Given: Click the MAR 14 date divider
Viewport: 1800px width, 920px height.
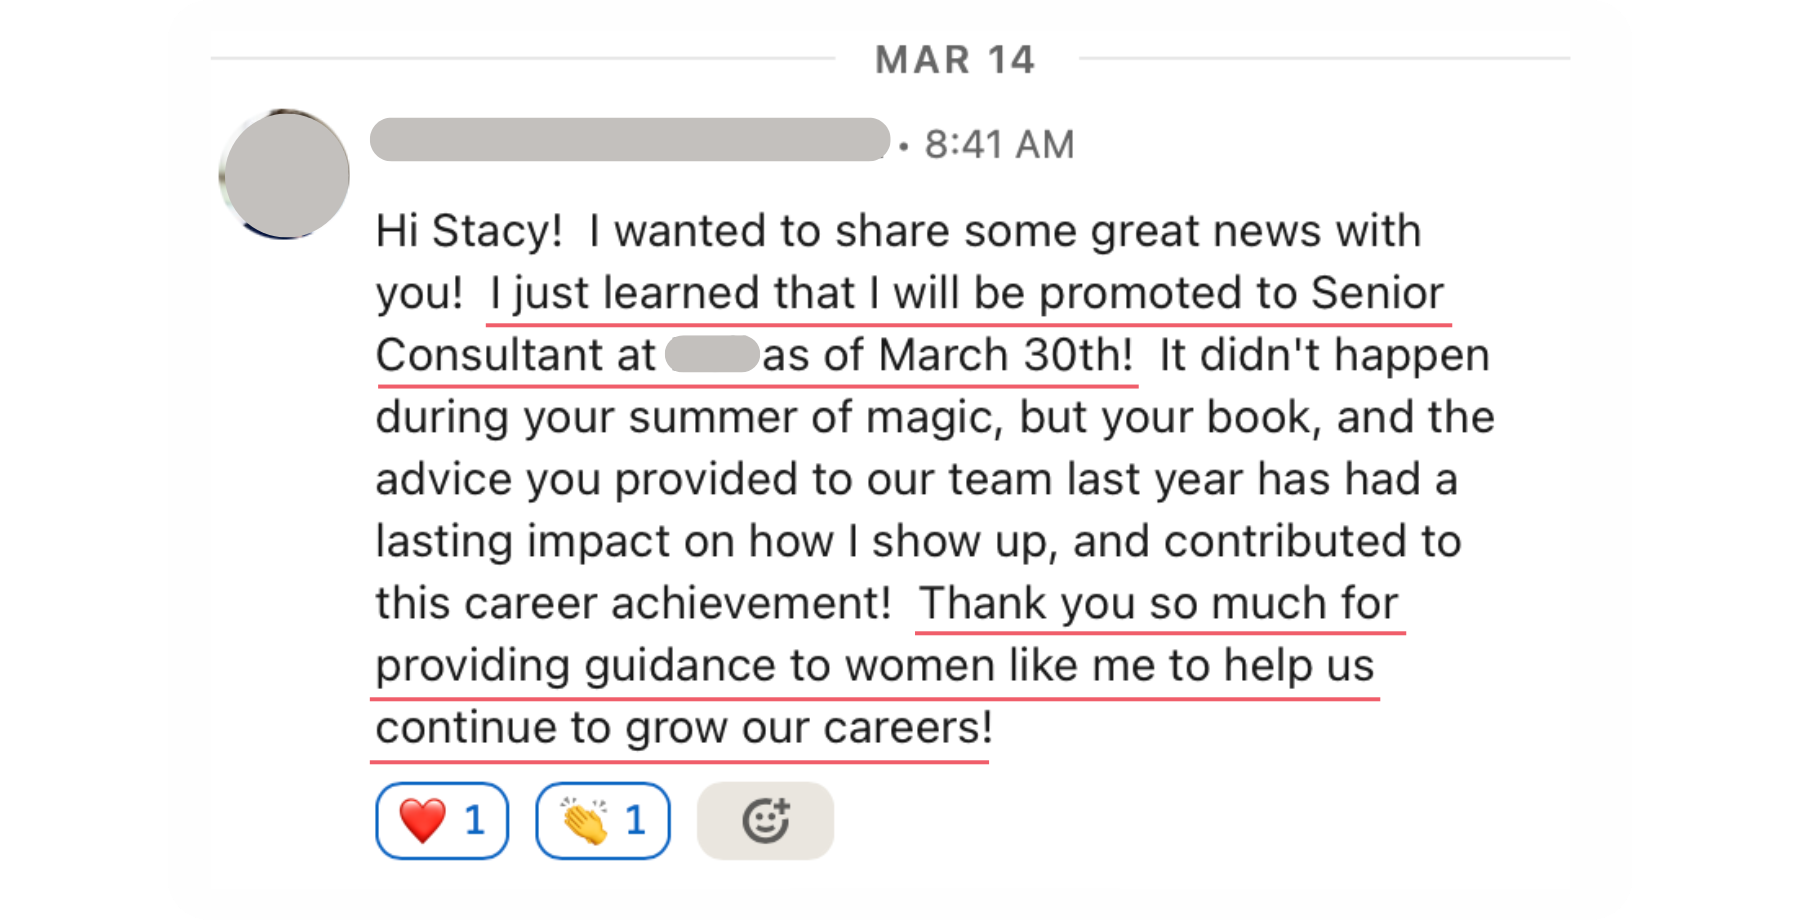Looking at the screenshot, I should [x=954, y=60].
